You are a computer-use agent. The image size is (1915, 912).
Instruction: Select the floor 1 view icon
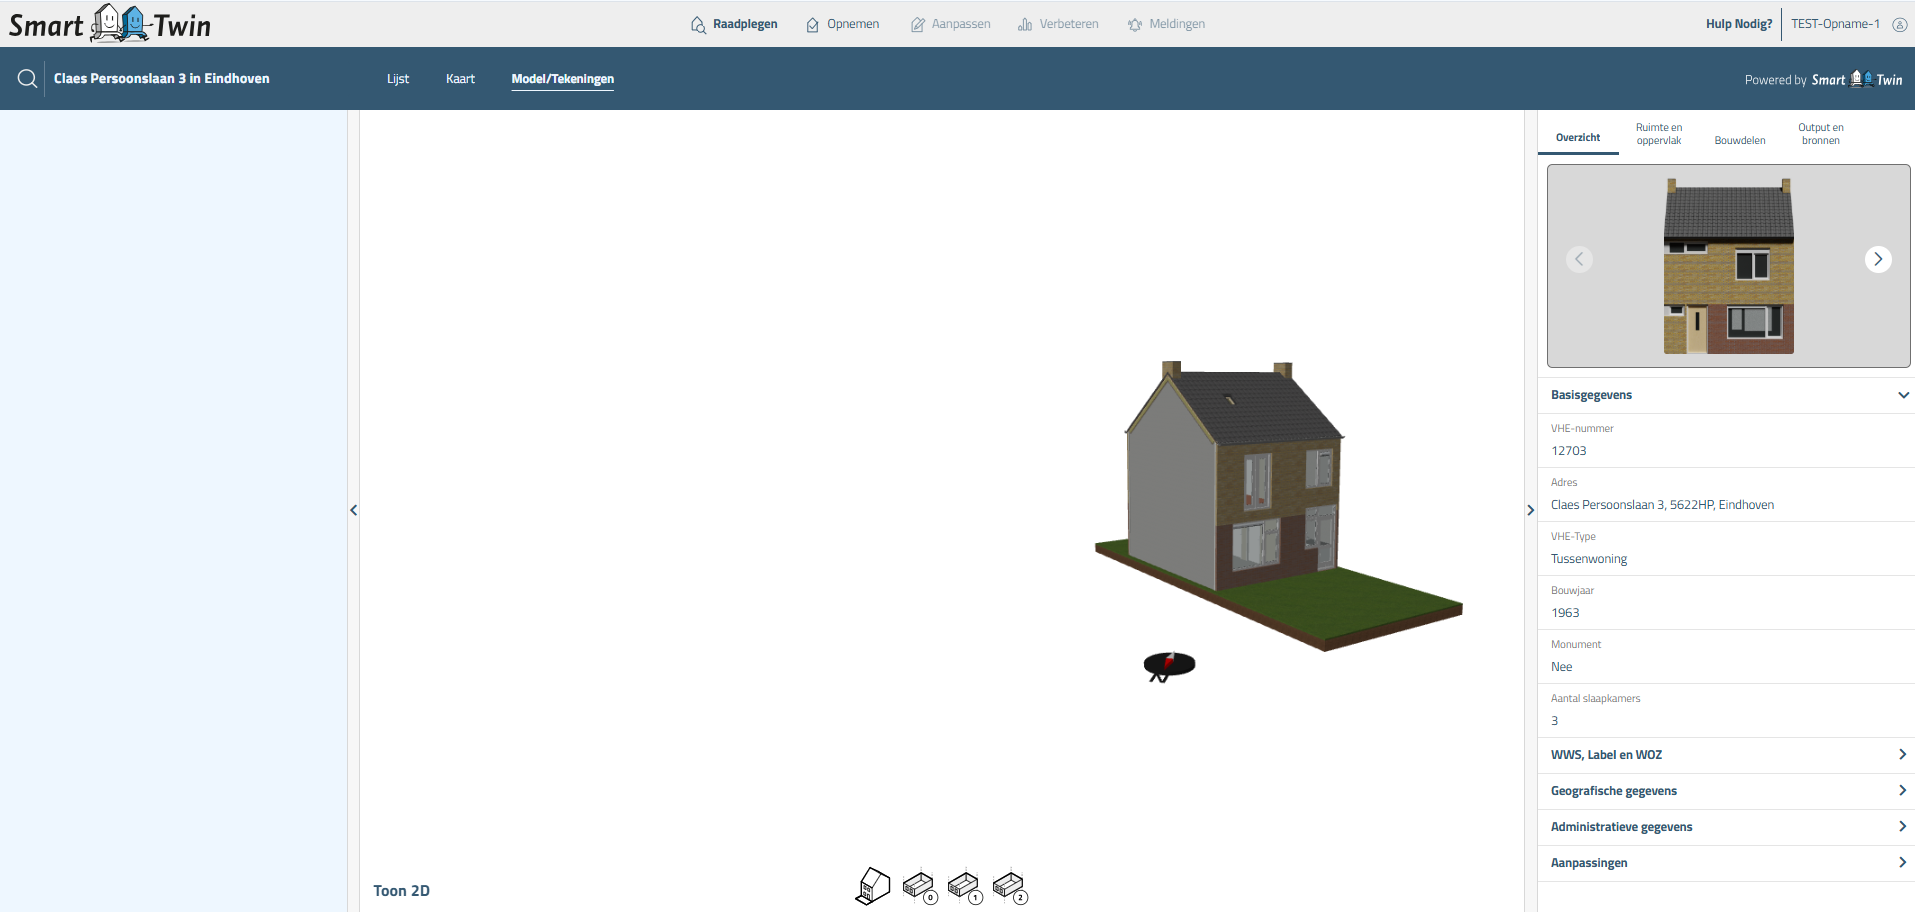(x=964, y=886)
